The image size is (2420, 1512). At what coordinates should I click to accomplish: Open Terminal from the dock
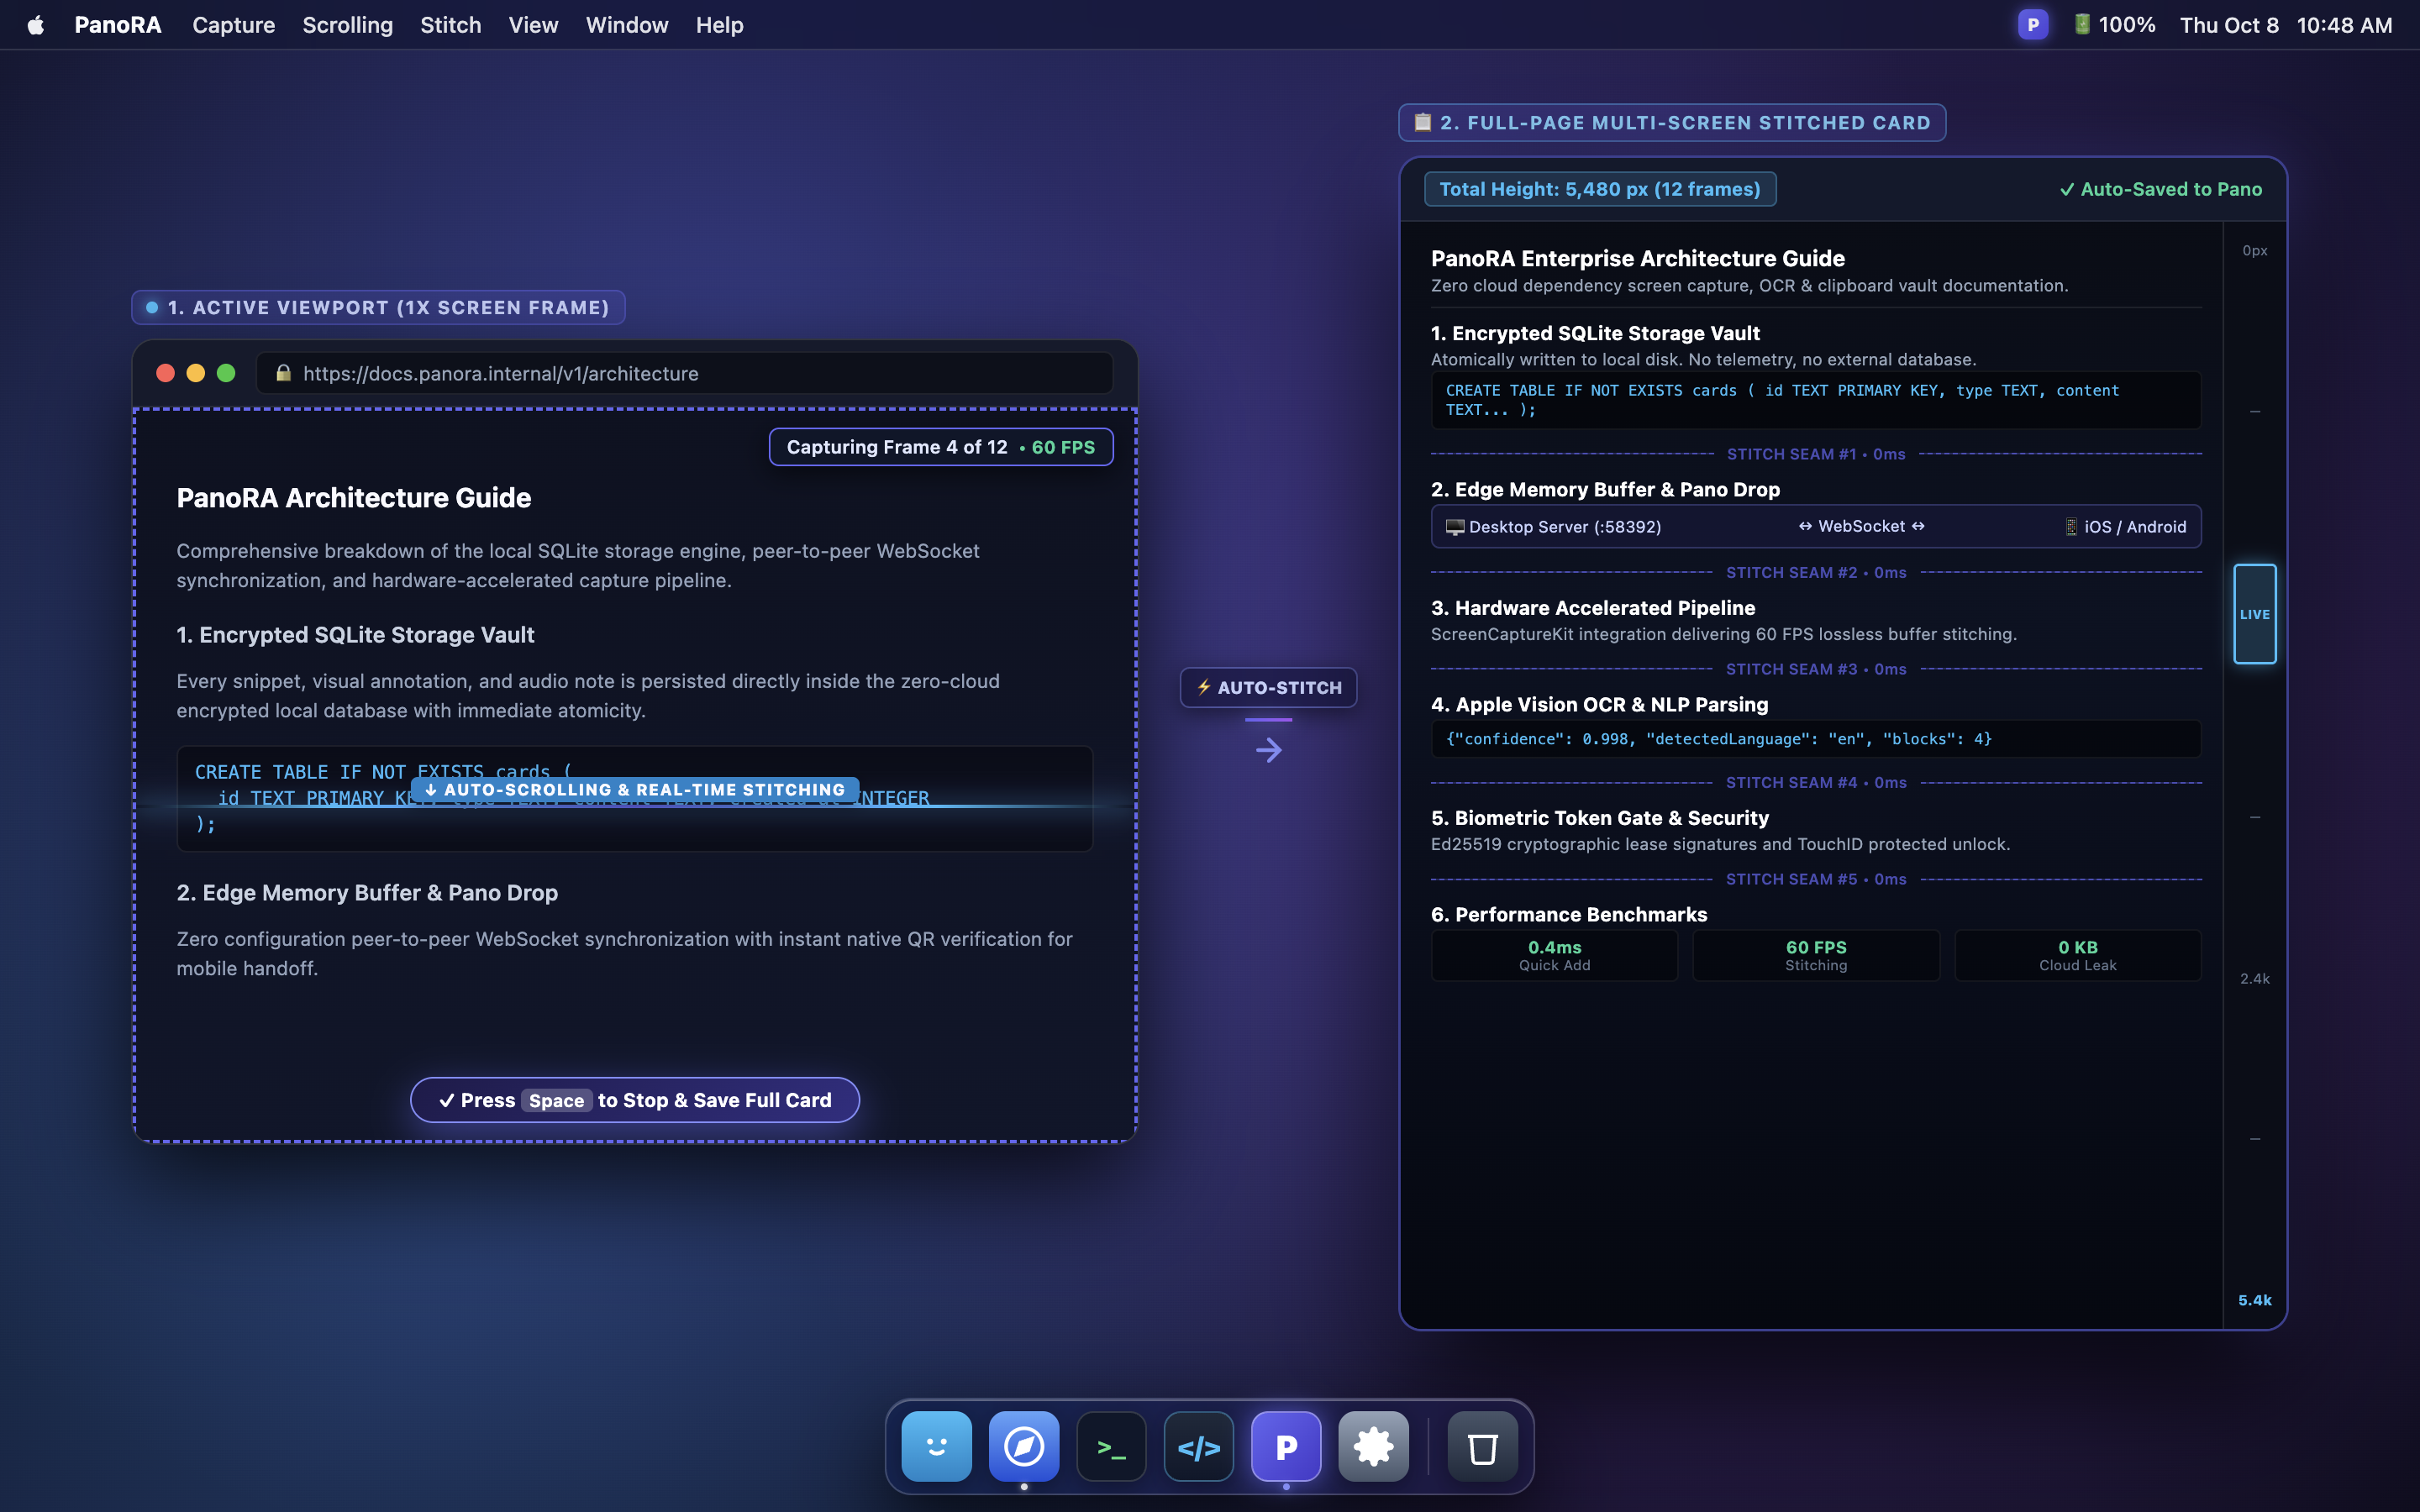click(x=1111, y=1446)
